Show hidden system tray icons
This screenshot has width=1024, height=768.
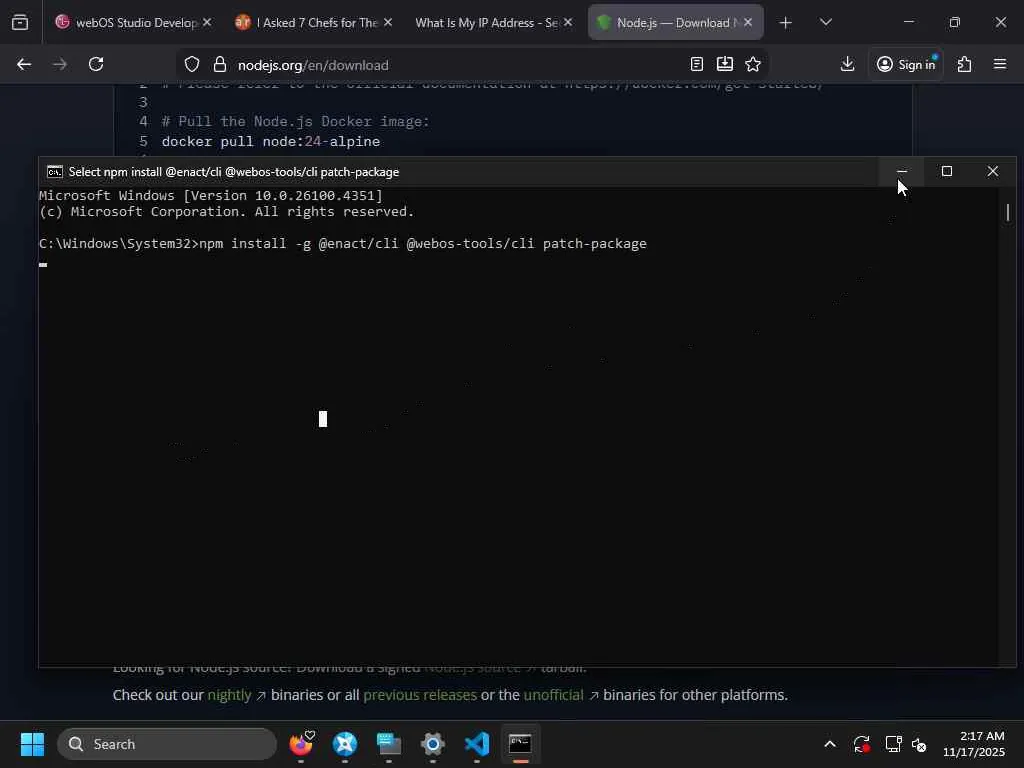point(830,744)
